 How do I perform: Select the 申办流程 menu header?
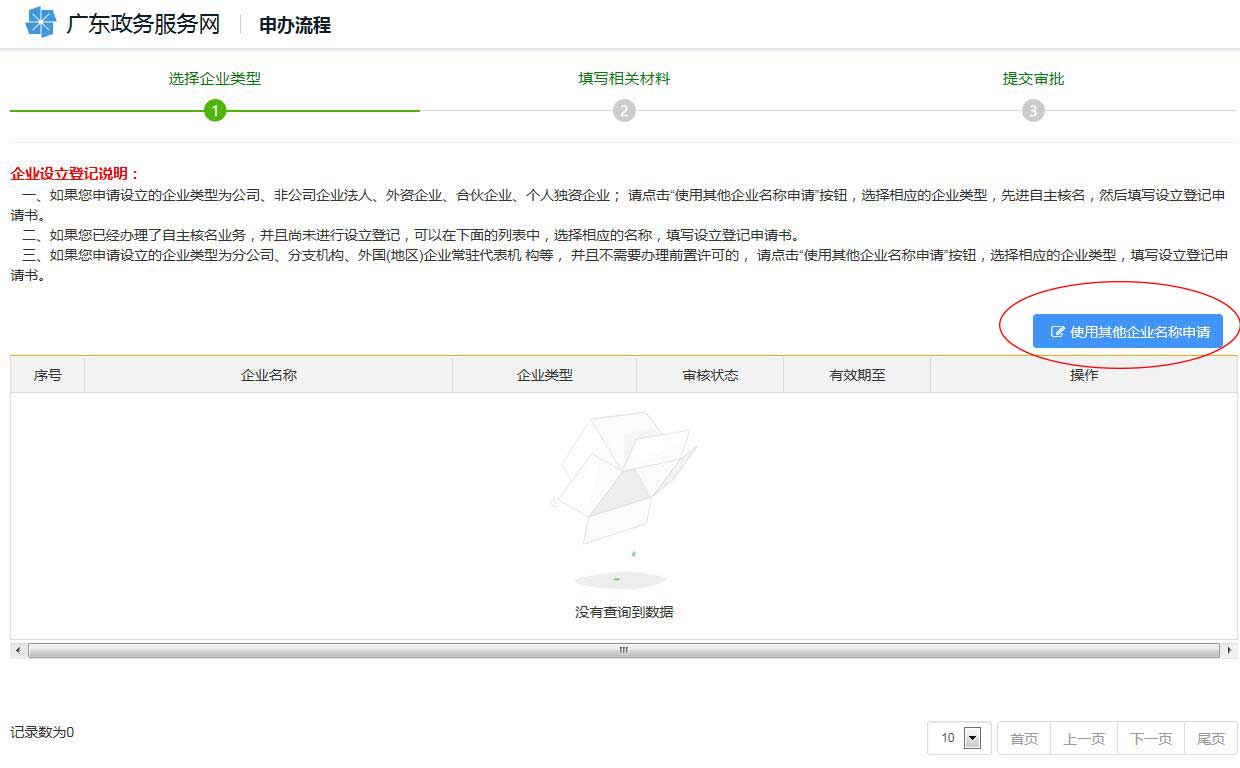tap(293, 24)
